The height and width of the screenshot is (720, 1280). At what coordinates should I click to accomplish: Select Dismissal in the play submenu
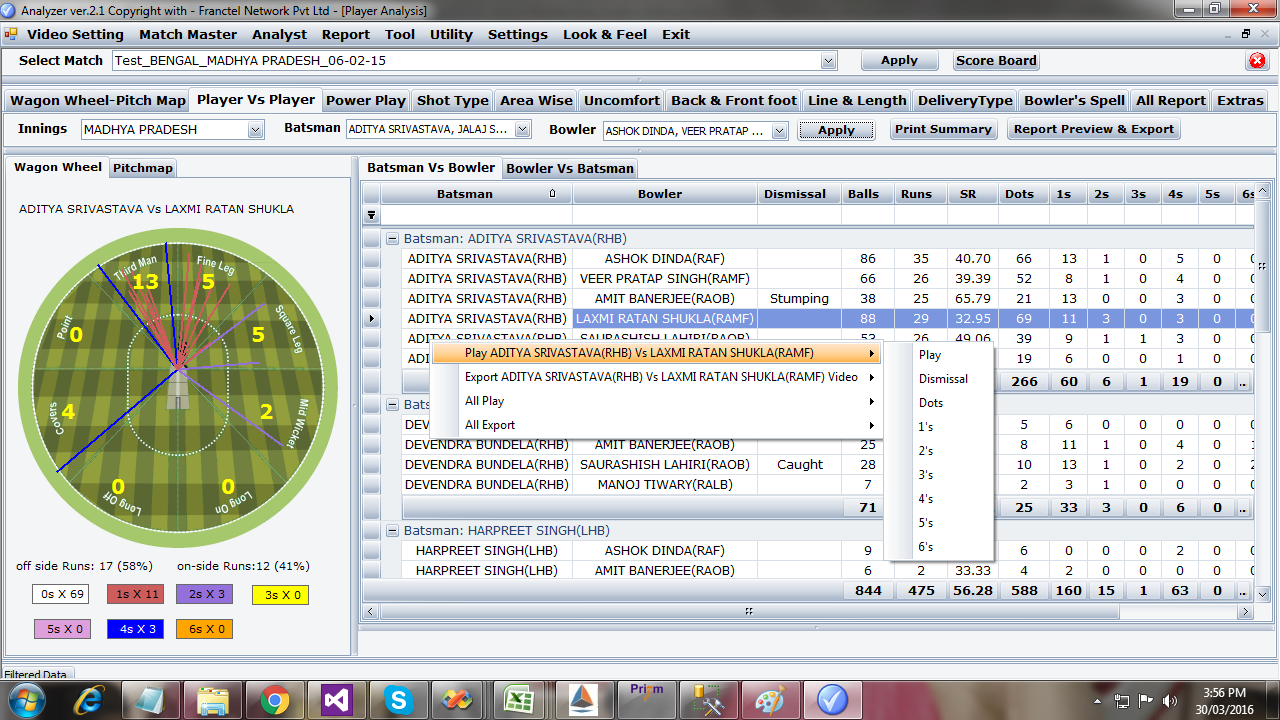(x=939, y=379)
